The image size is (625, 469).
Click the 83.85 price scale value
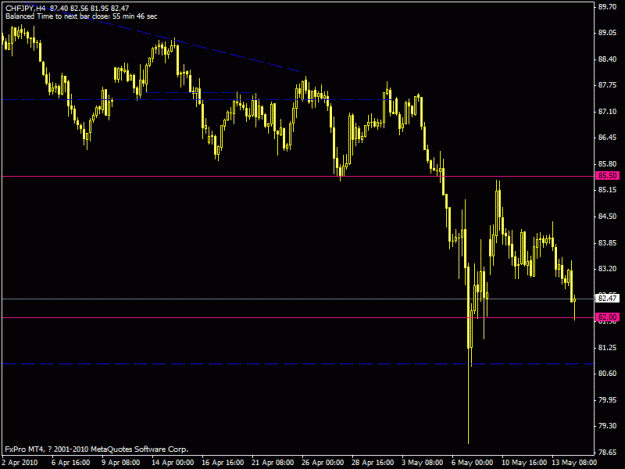(x=607, y=243)
